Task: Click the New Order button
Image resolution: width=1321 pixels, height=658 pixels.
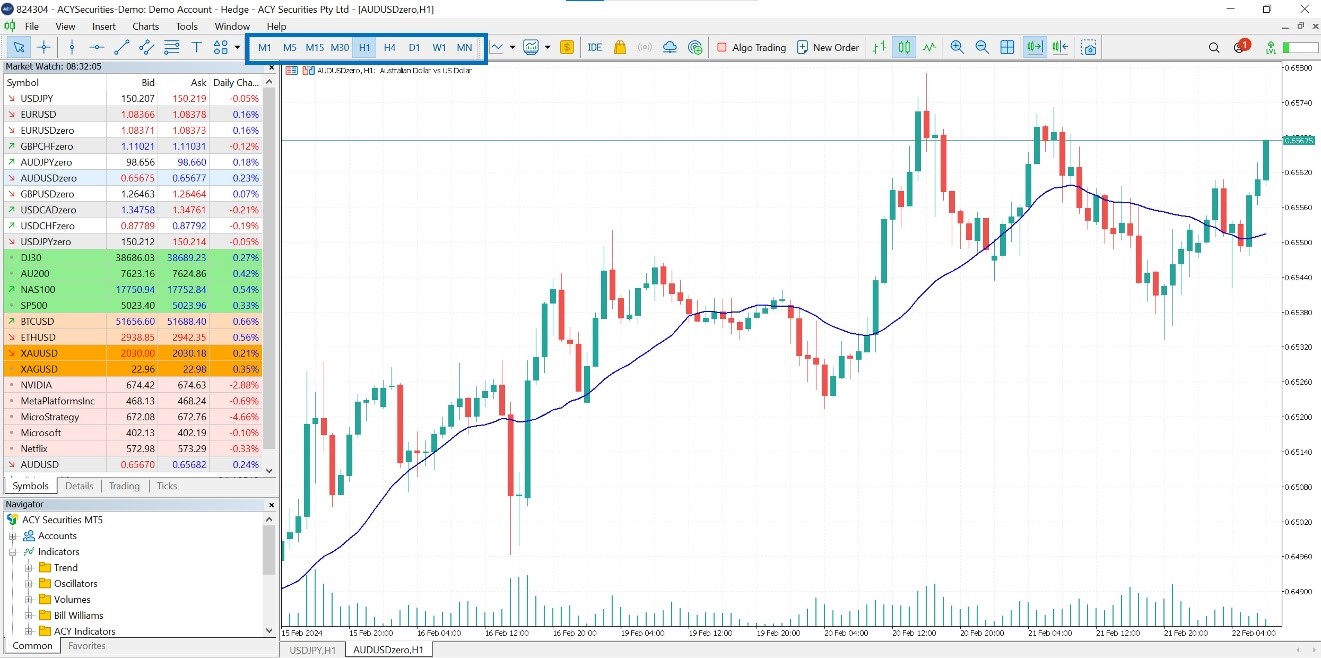Action: [827, 47]
